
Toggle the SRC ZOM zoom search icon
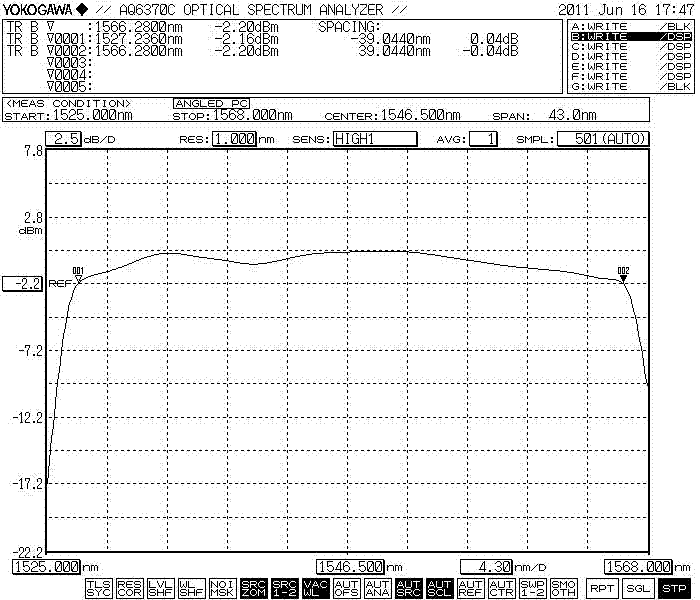click(254, 588)
